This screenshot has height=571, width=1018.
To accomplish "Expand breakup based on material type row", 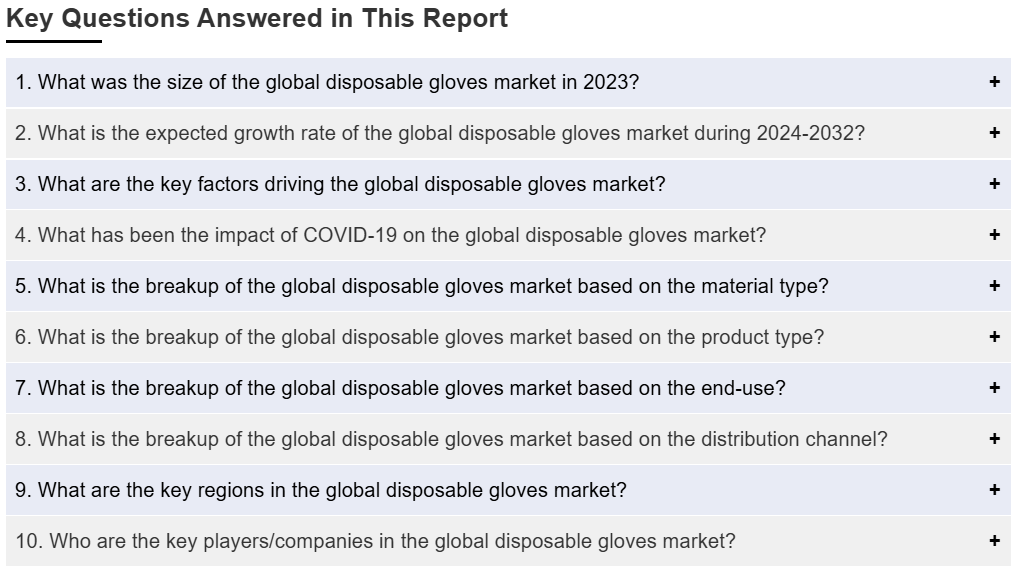I will (x=508, y=286).
